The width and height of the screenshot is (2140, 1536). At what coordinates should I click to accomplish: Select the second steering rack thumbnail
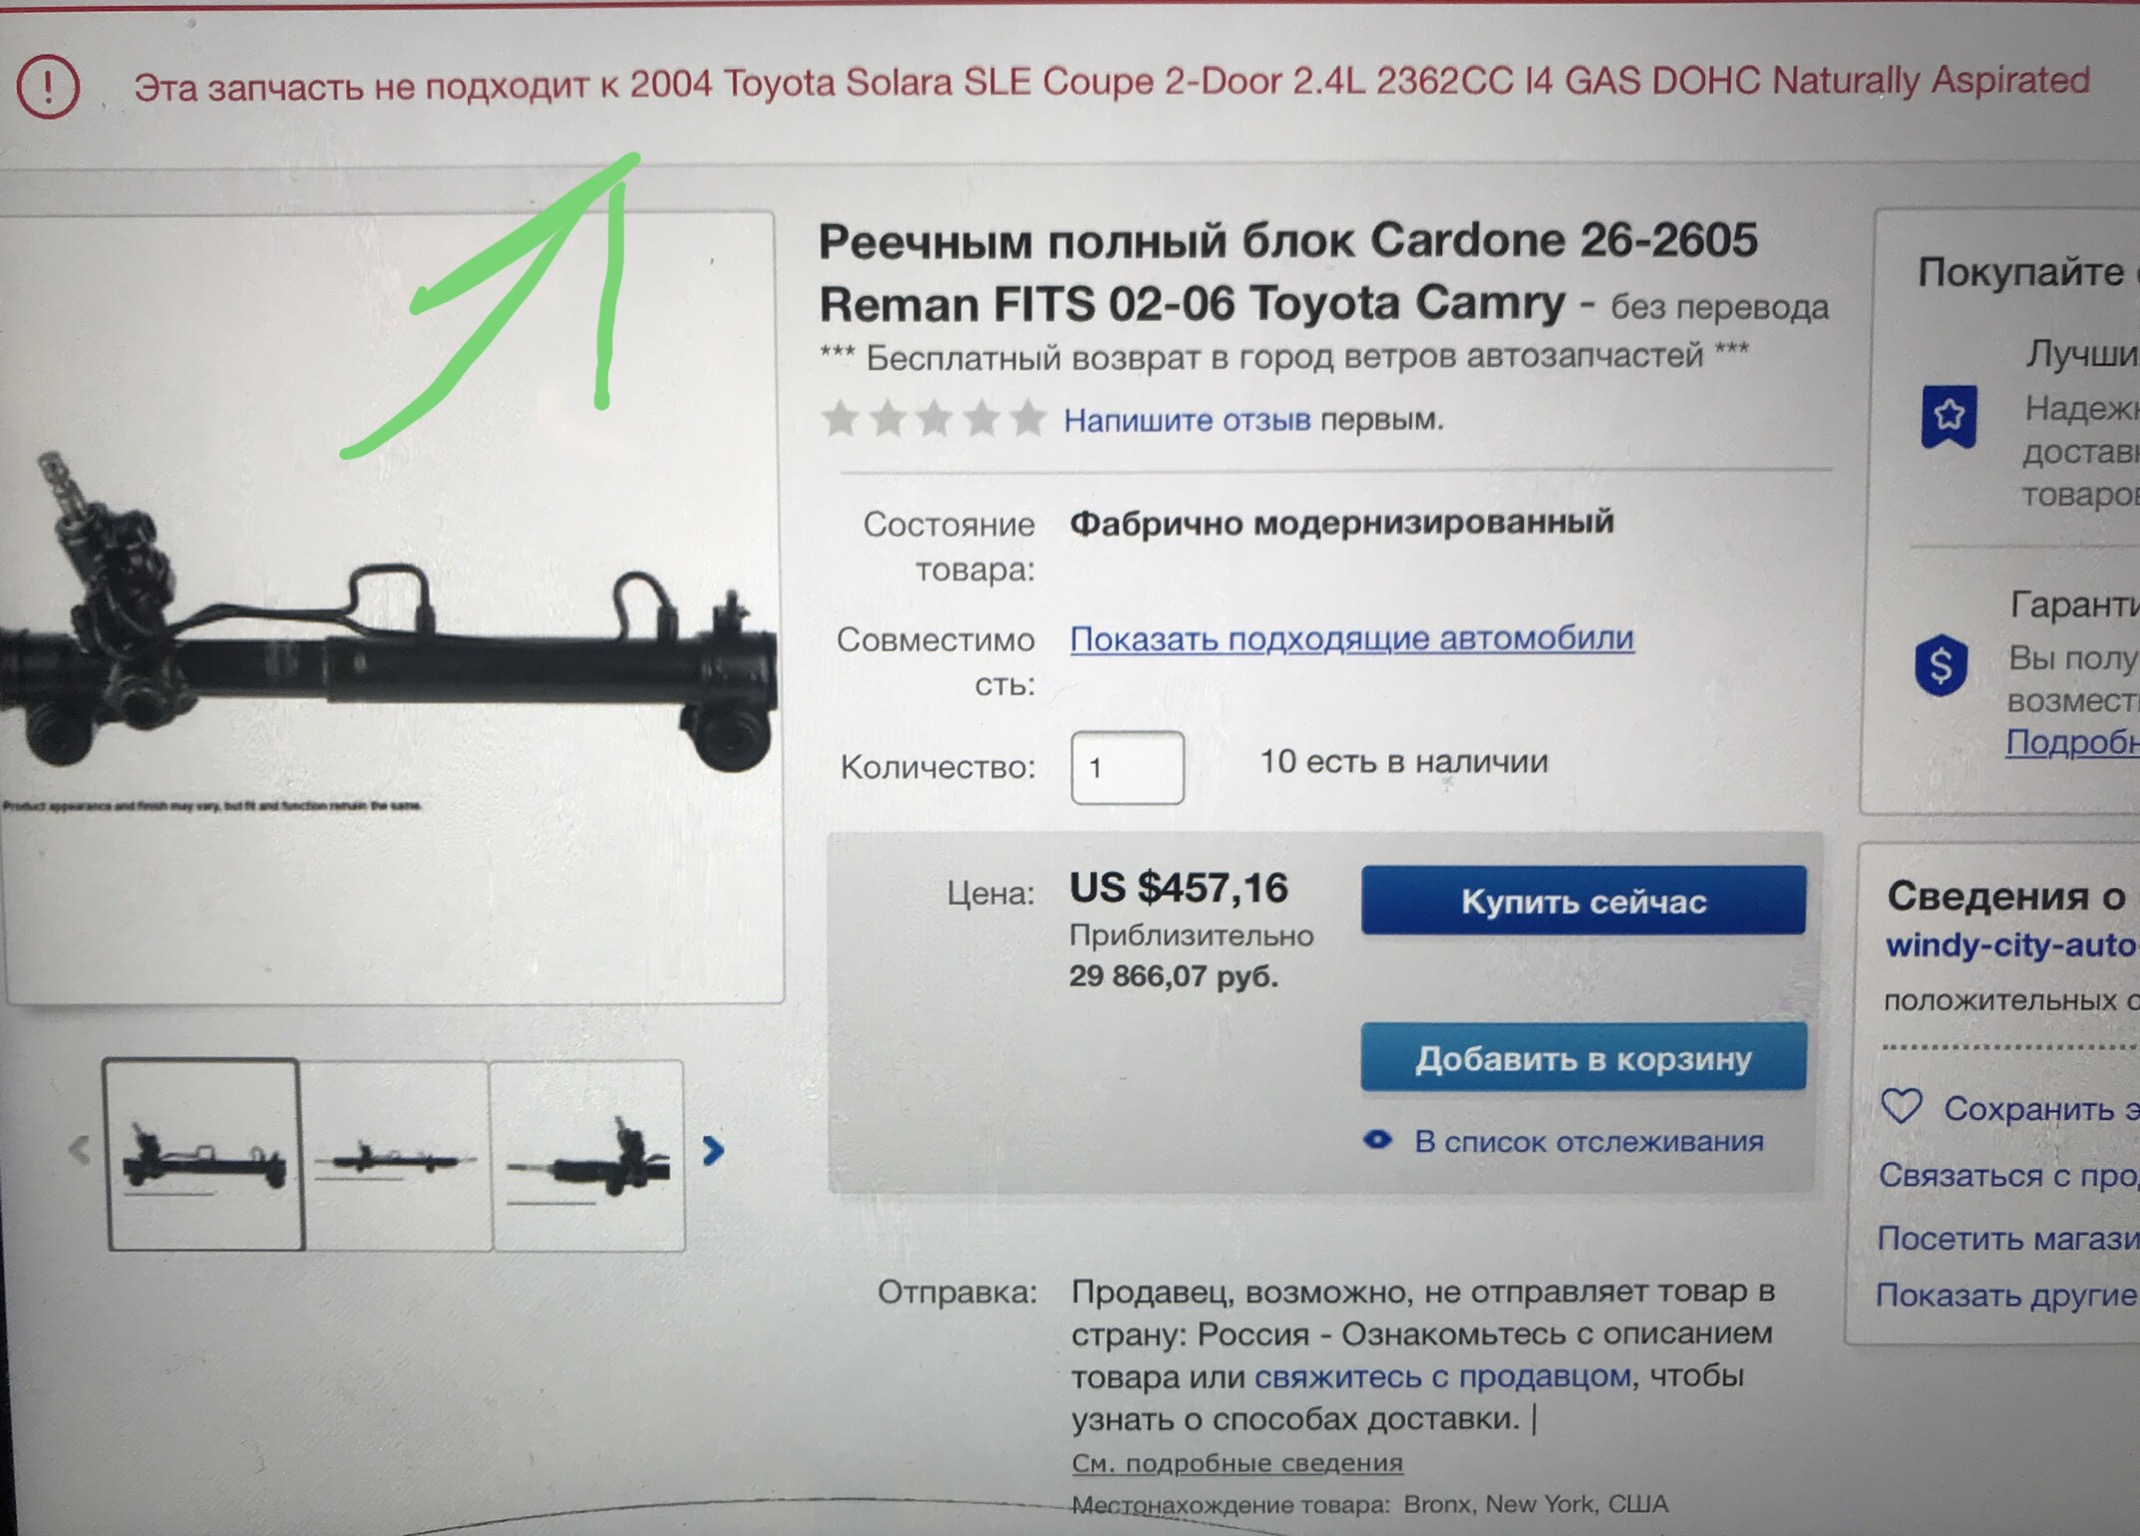click(x=396, y=1155)
